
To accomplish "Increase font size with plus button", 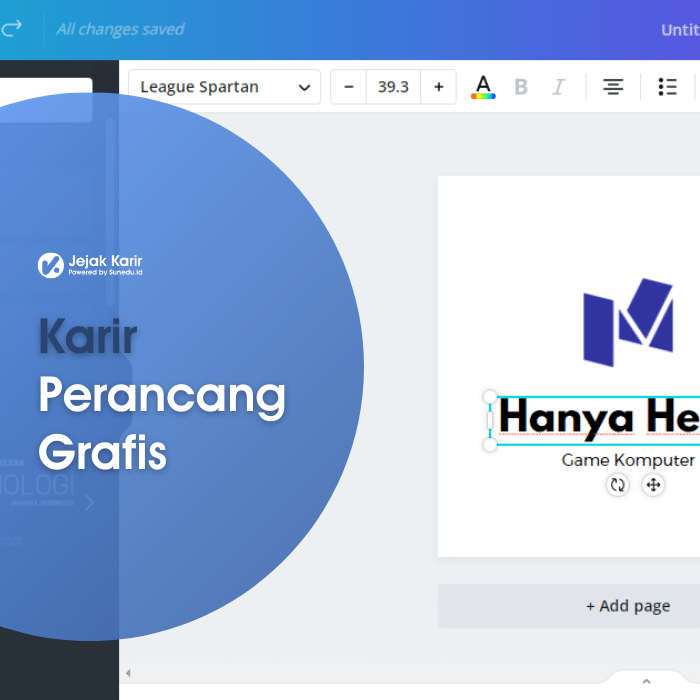I will click(x=438, y=87).
